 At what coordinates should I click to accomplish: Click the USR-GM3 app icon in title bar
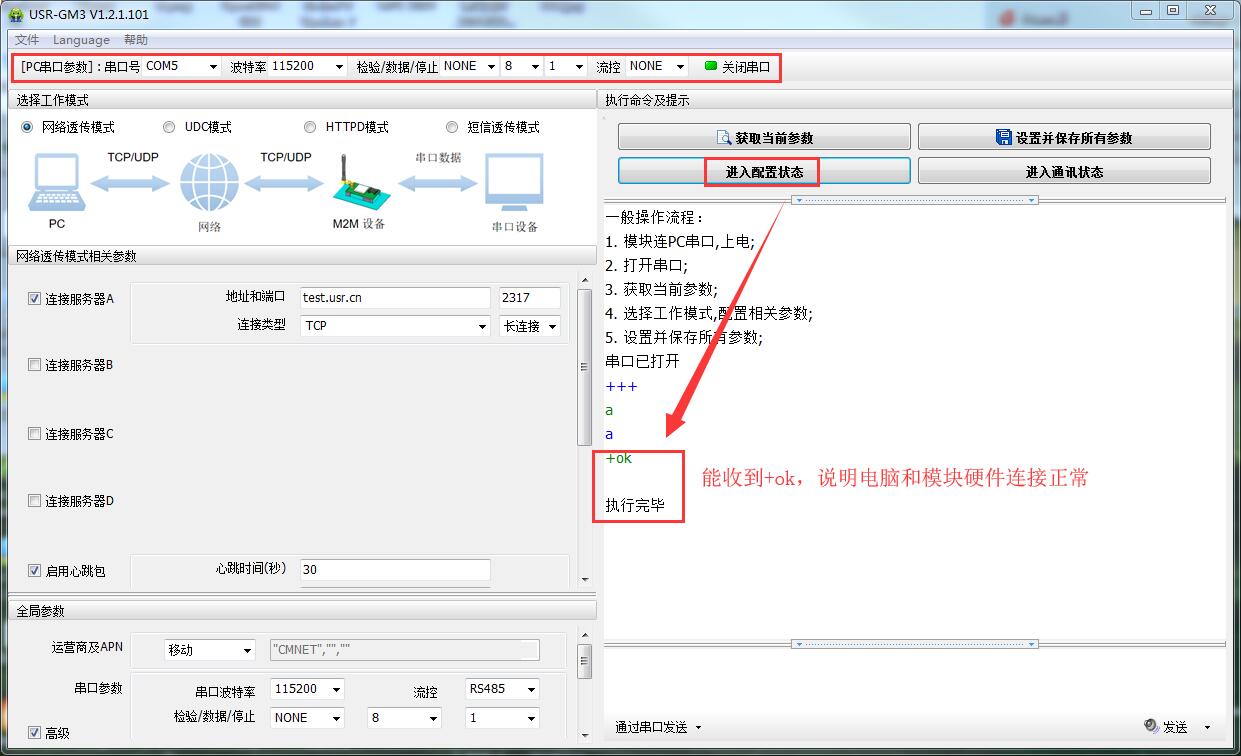coord(15,14)
